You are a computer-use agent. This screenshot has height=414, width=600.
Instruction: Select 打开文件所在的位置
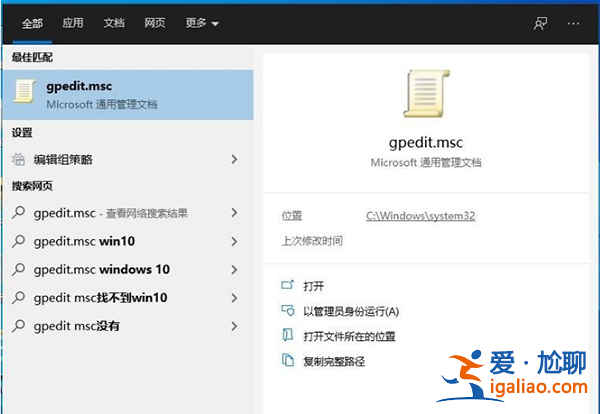click(x=349, y=336)
